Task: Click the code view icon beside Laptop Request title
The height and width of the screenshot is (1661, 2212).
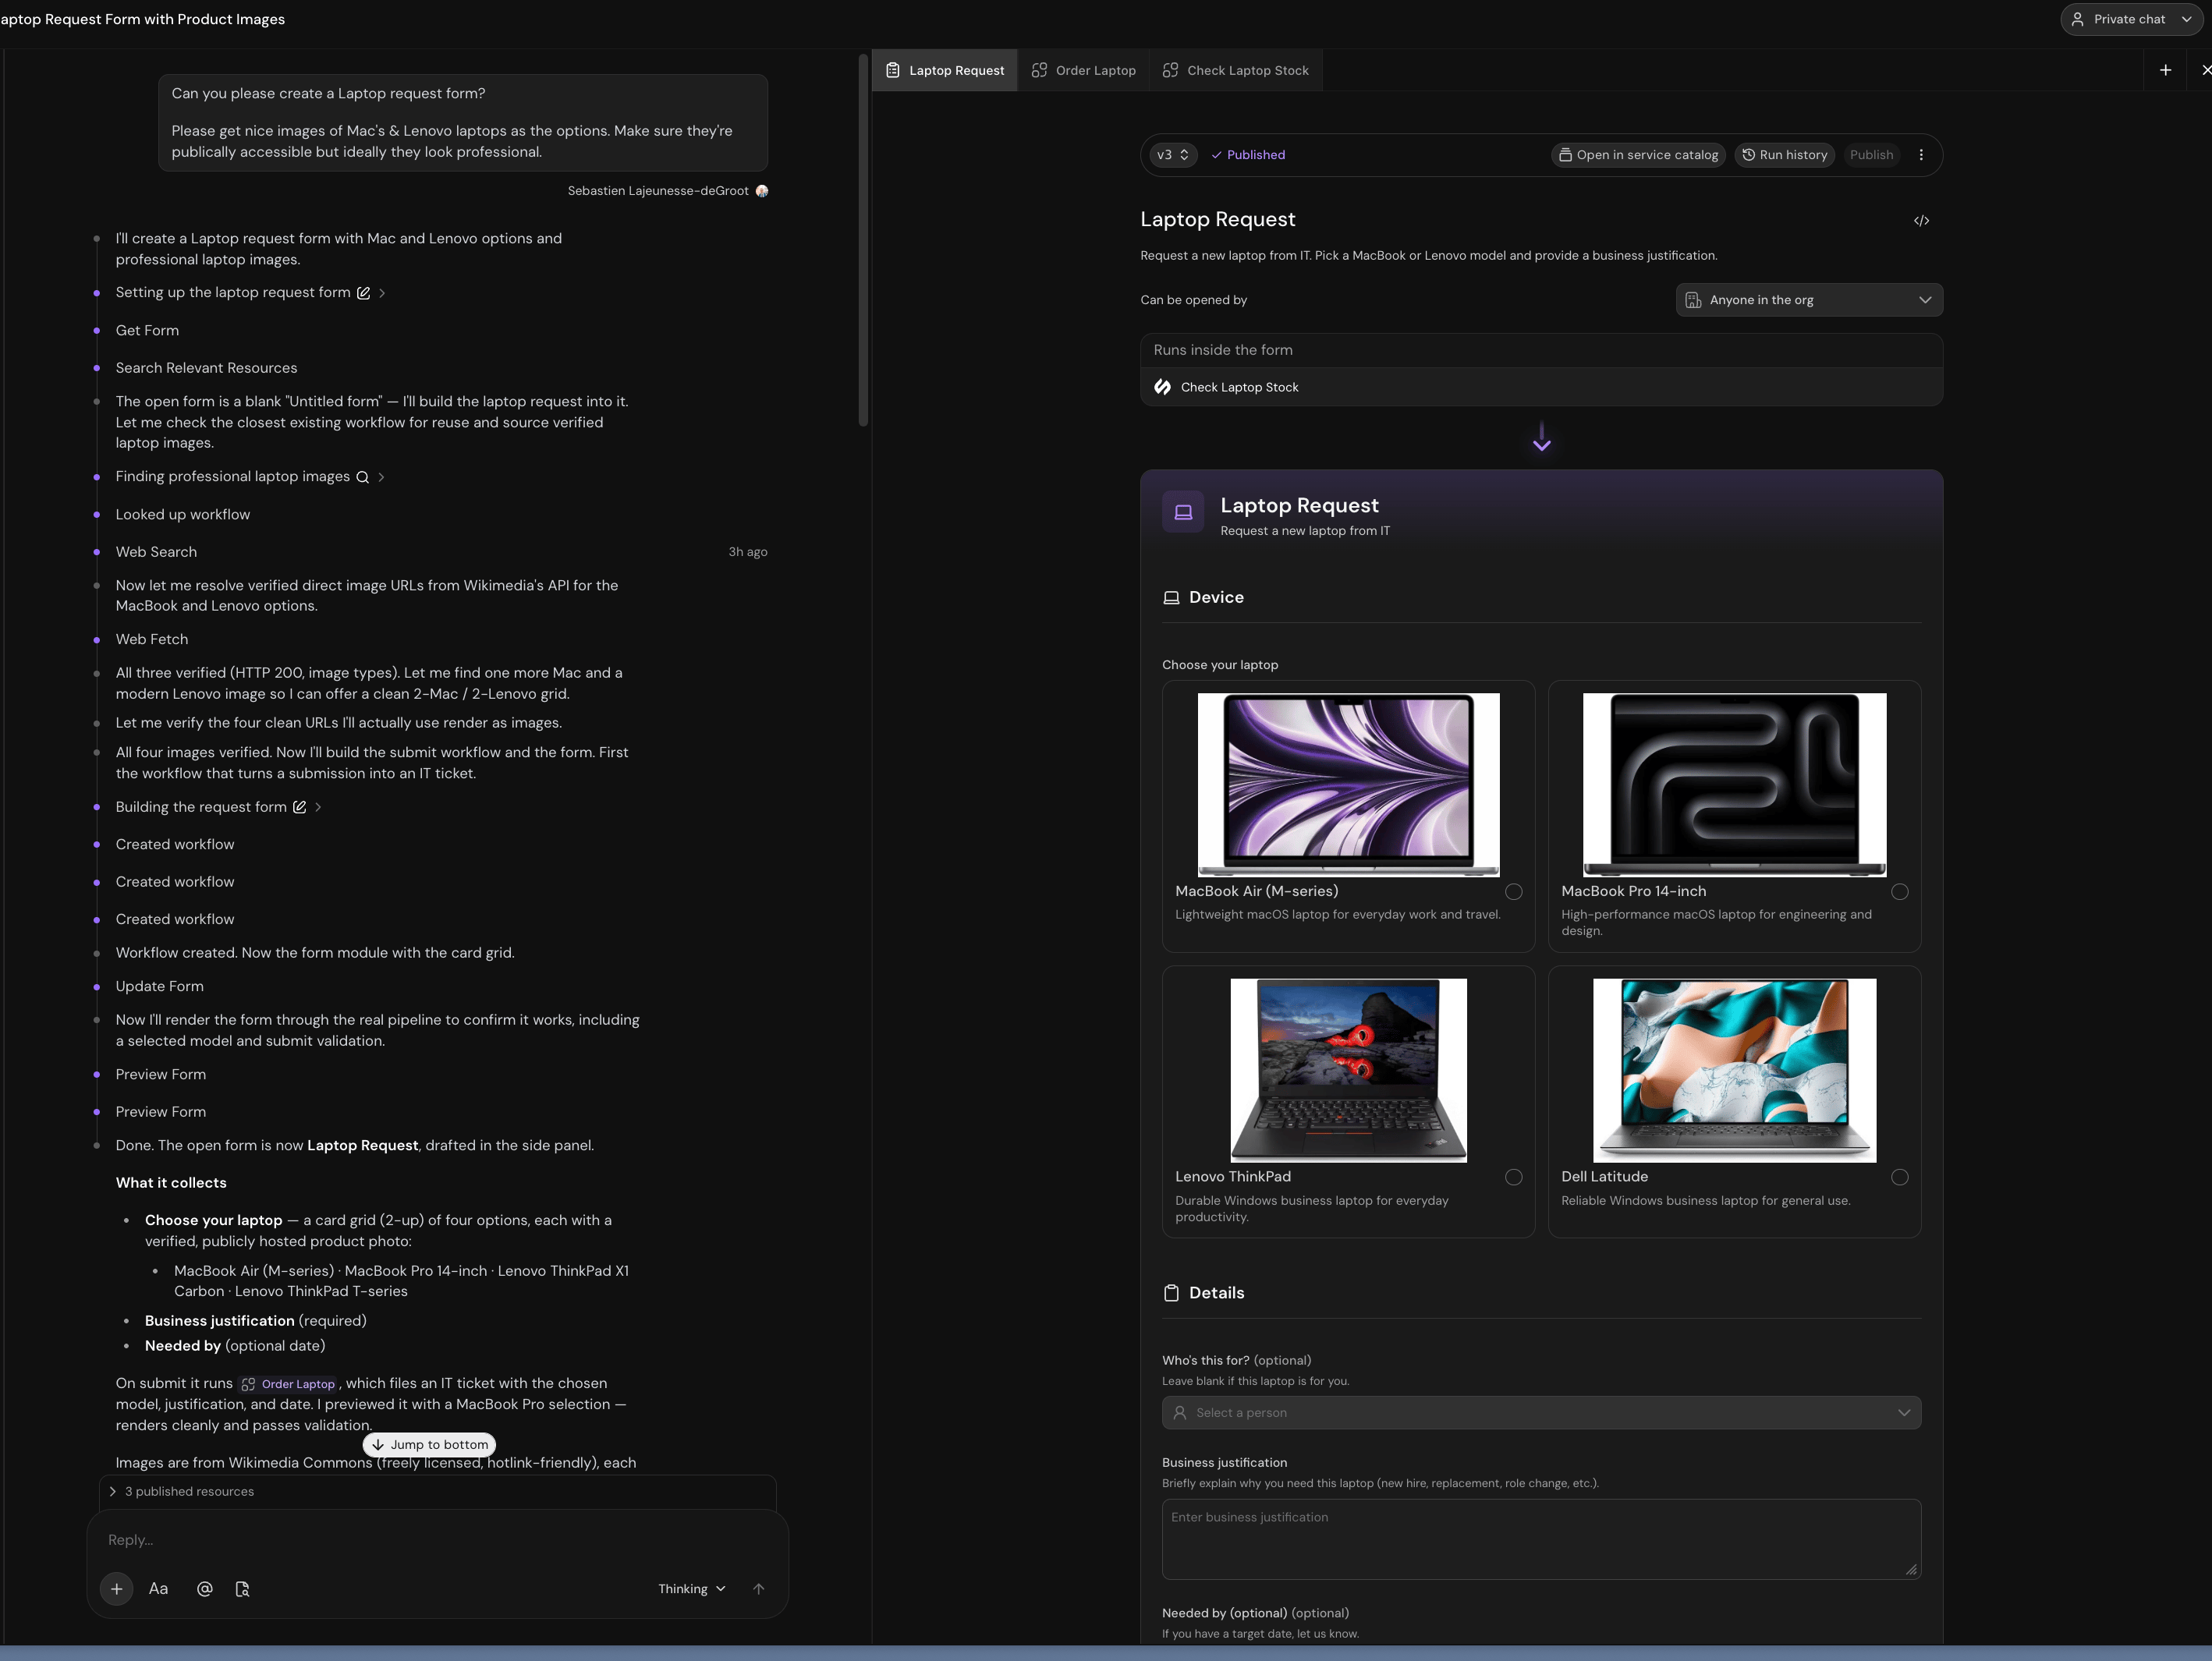Action: coord(1921,221)
